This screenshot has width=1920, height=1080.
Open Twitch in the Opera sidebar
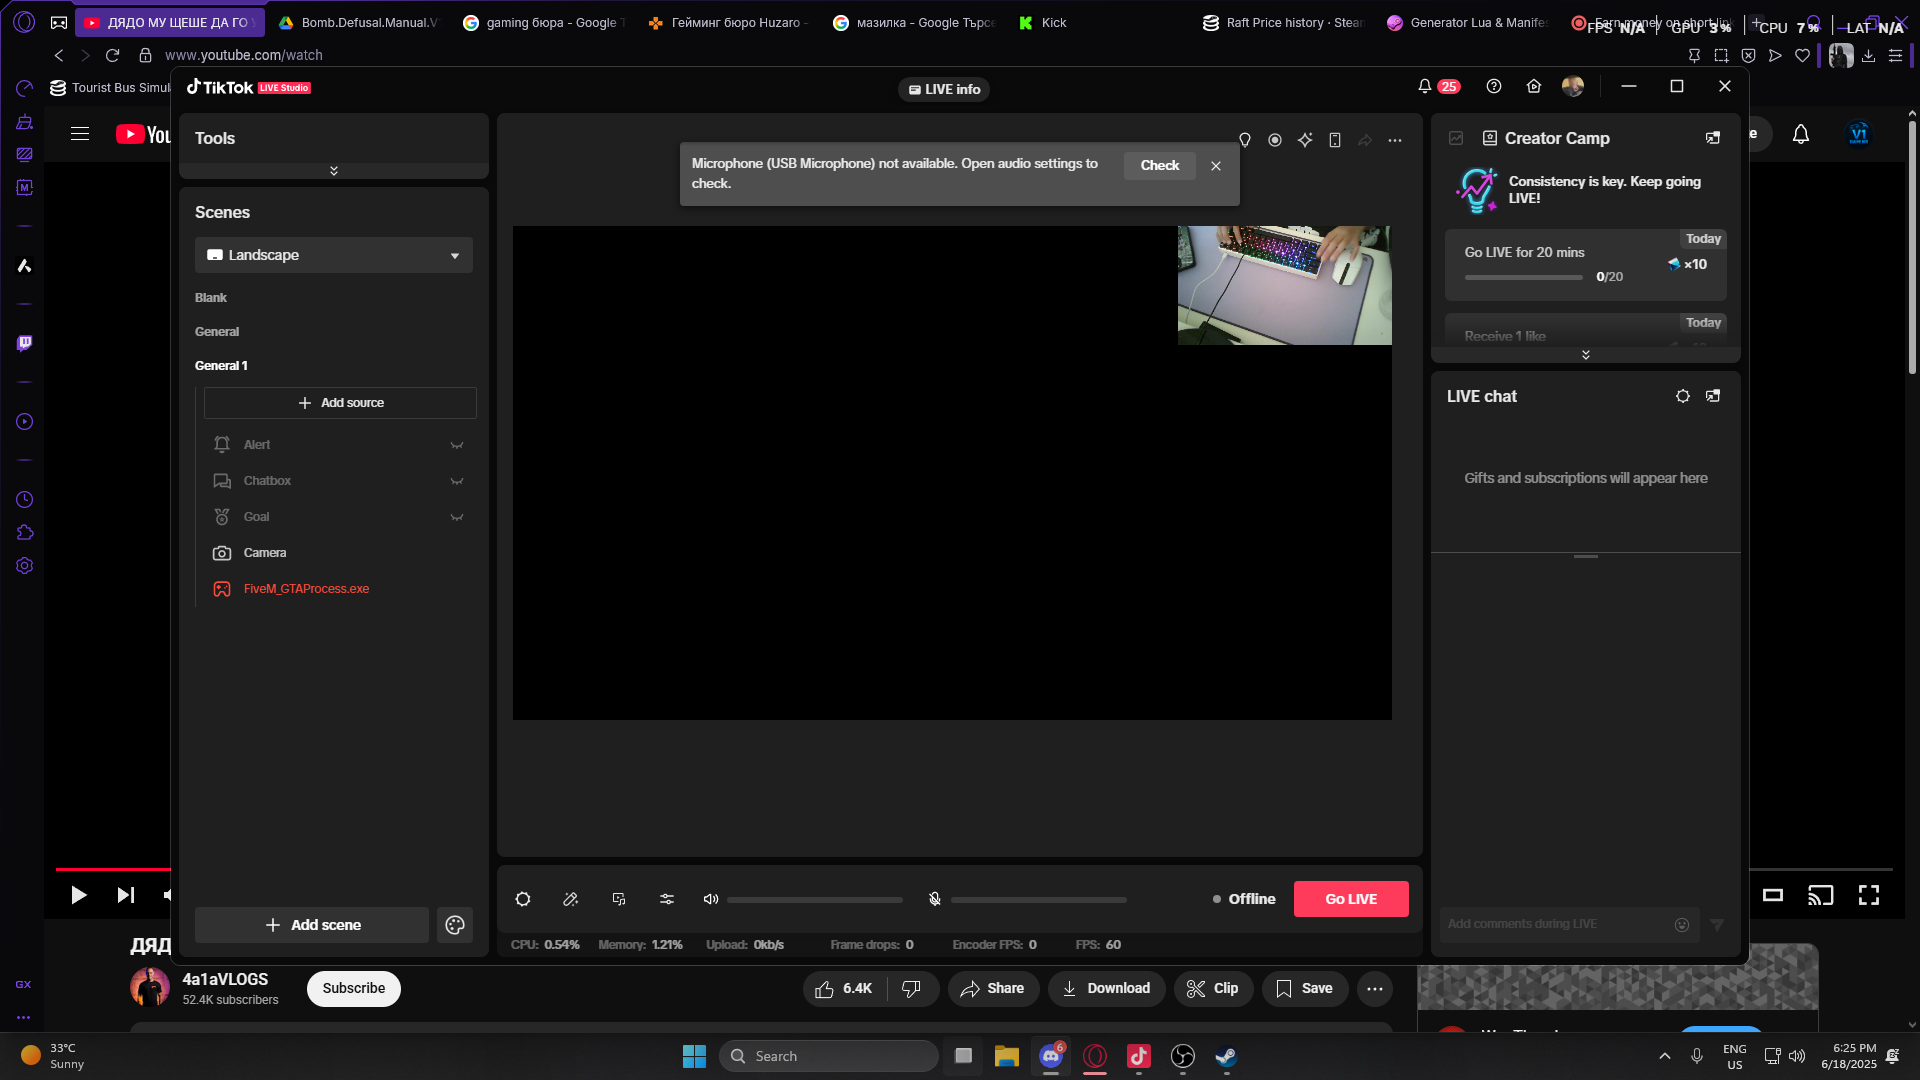click(25, 343)
